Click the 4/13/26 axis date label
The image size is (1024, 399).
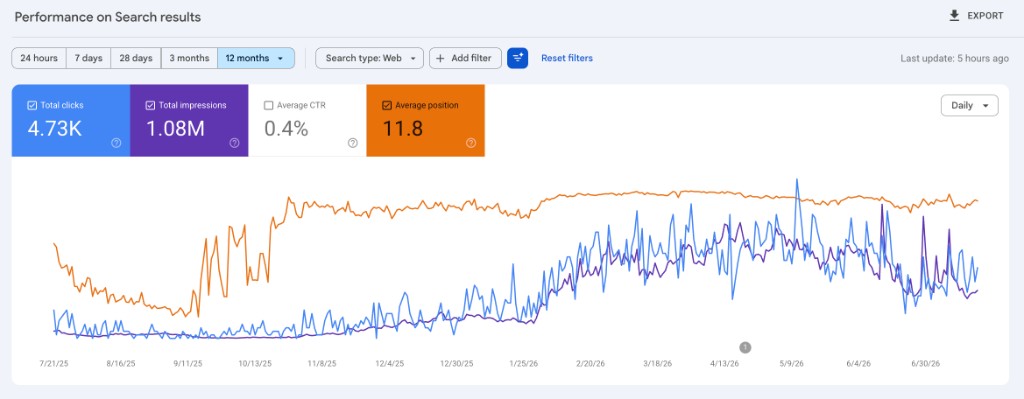[x=725, y=364]
